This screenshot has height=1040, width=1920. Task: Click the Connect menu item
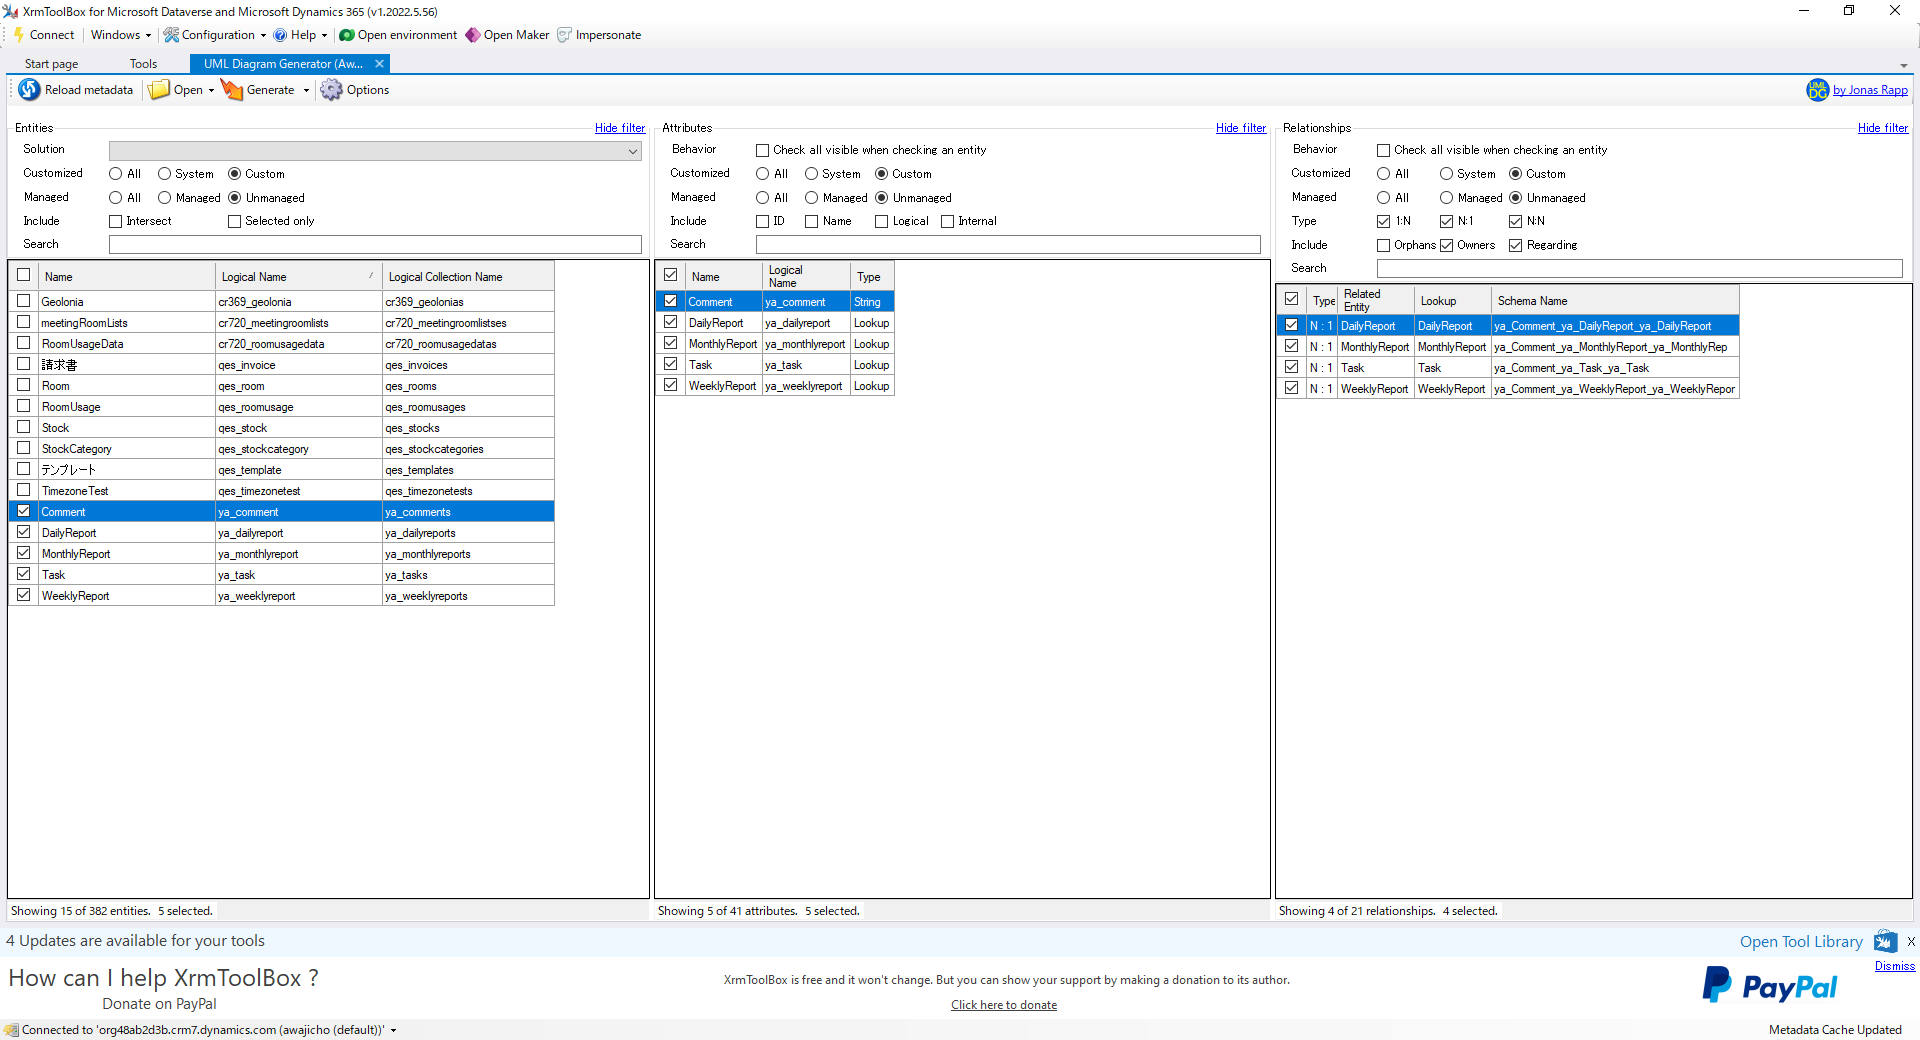(x=52, y=35)
